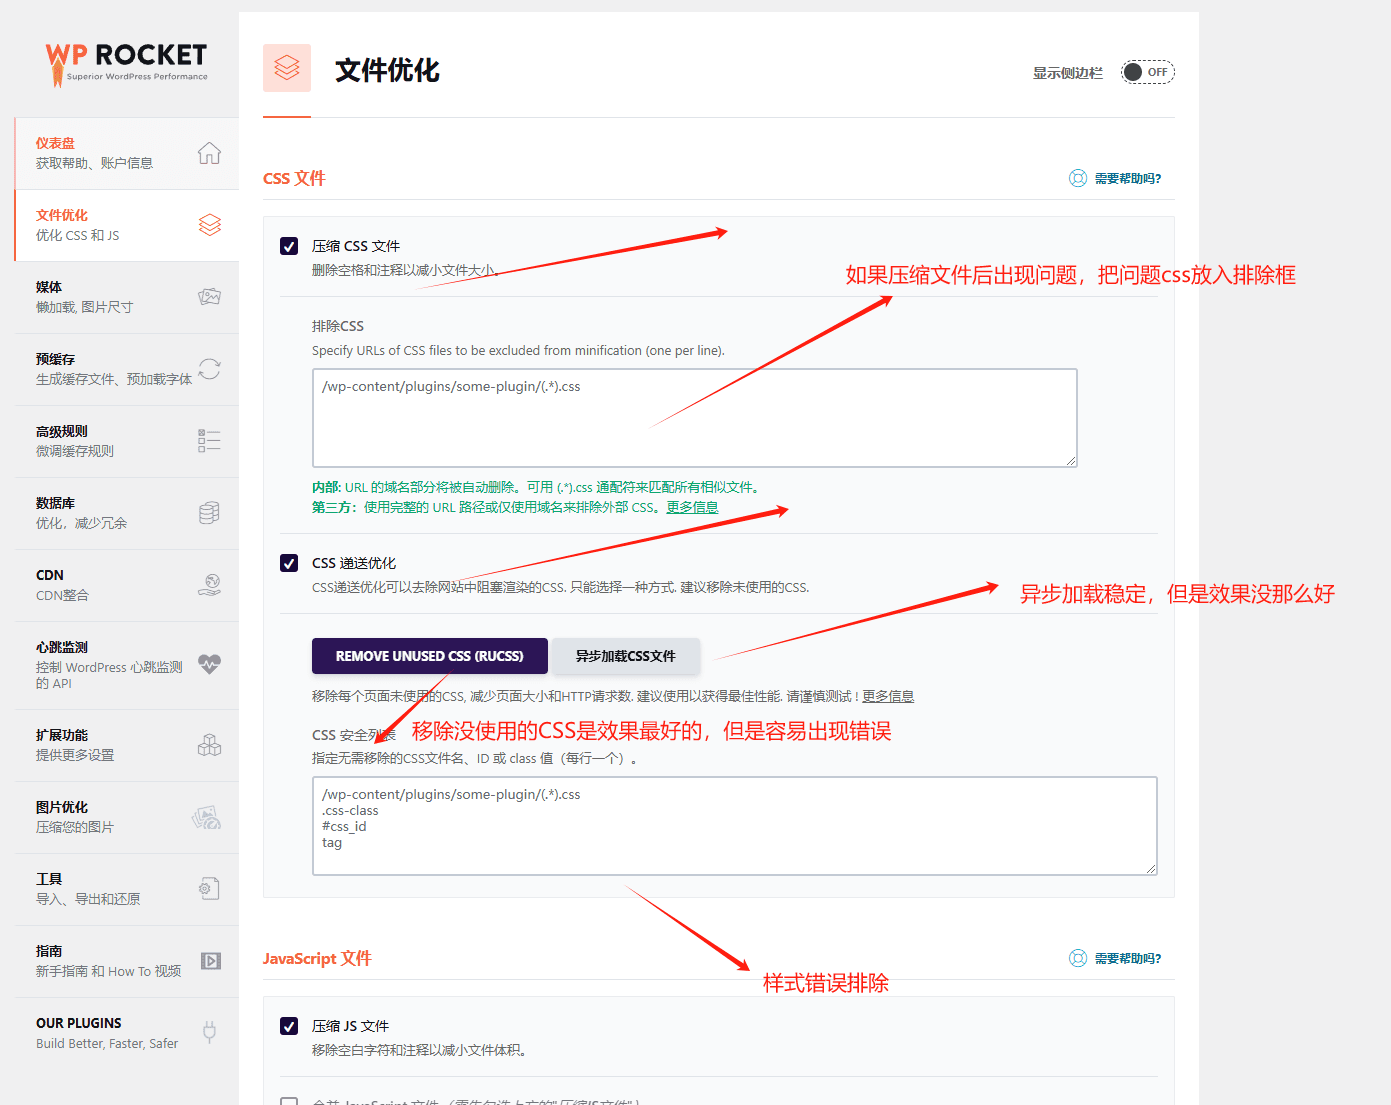The width and height of the screenshot is (1391, 1105).
Task: Disable the CSS 递送优化 checkbox
Action: tap(289, 563)
